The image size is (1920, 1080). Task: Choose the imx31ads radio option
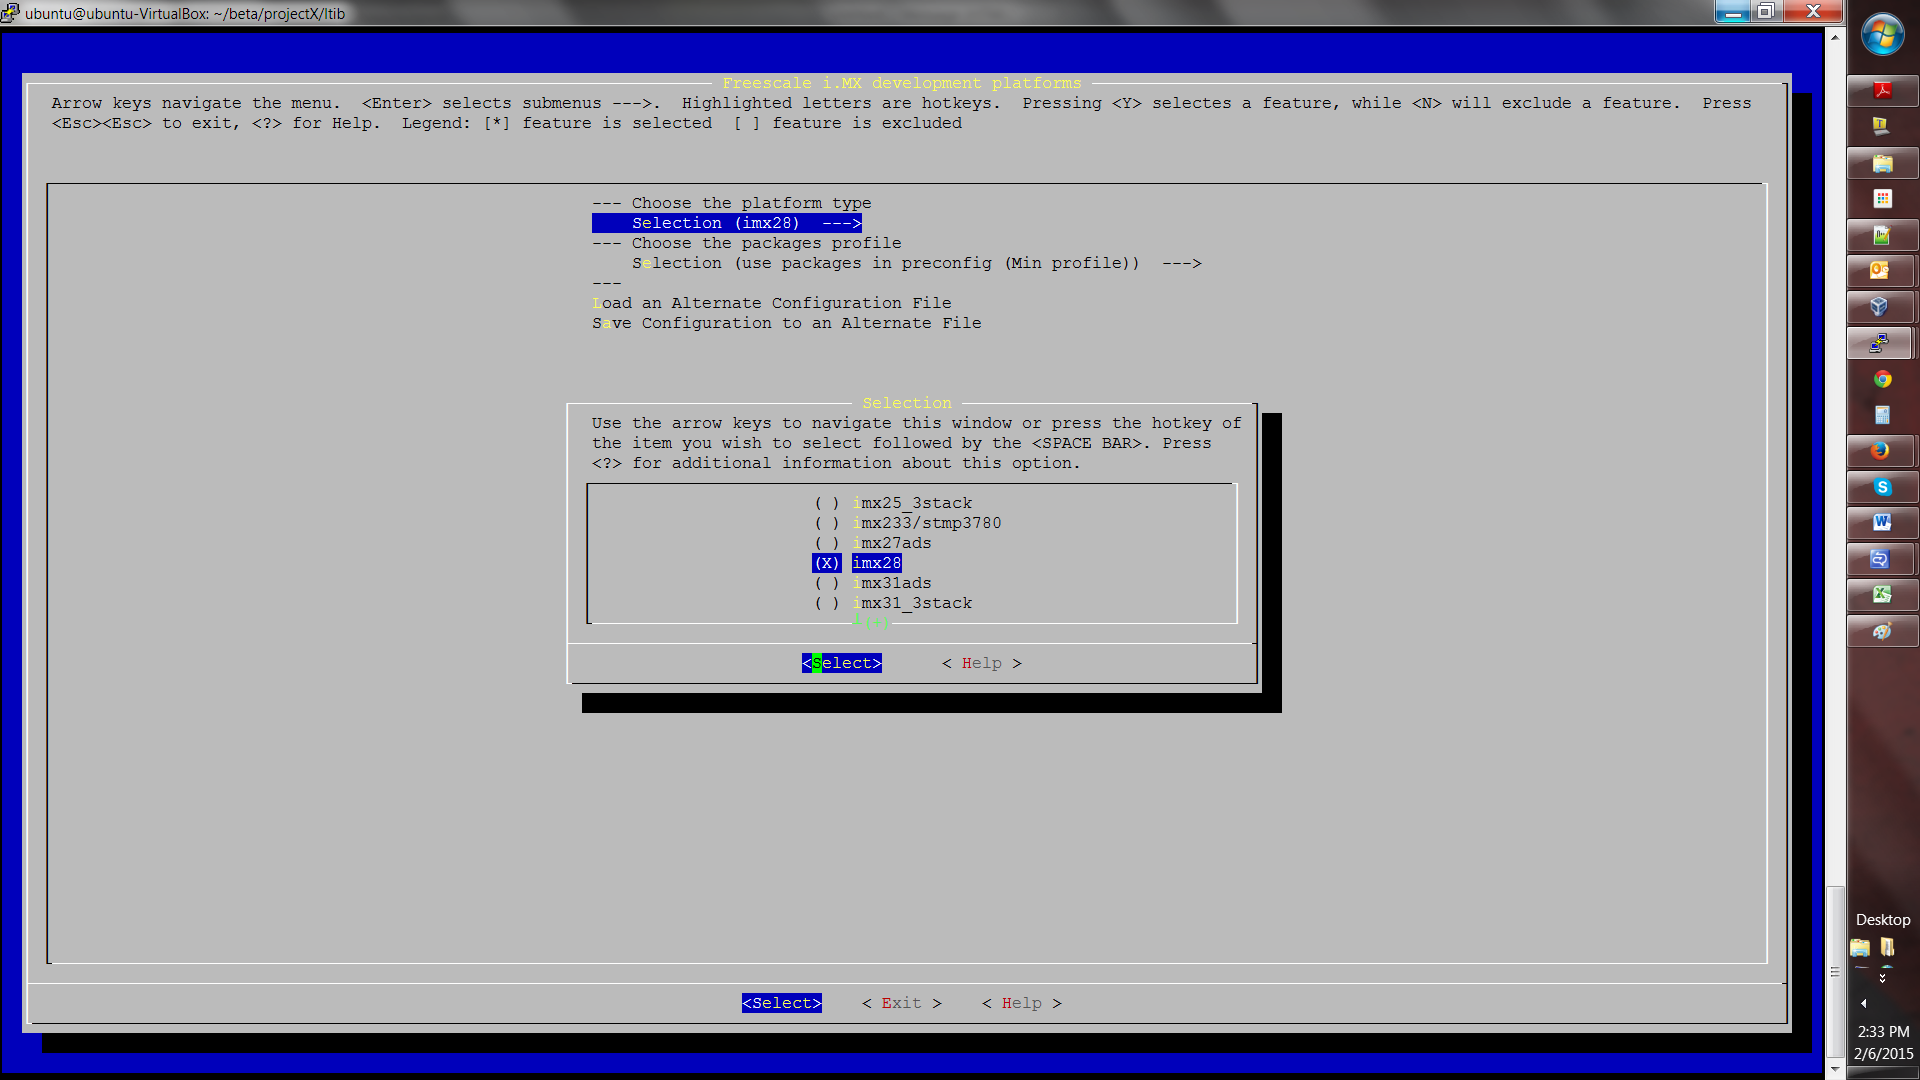[891, 583]
